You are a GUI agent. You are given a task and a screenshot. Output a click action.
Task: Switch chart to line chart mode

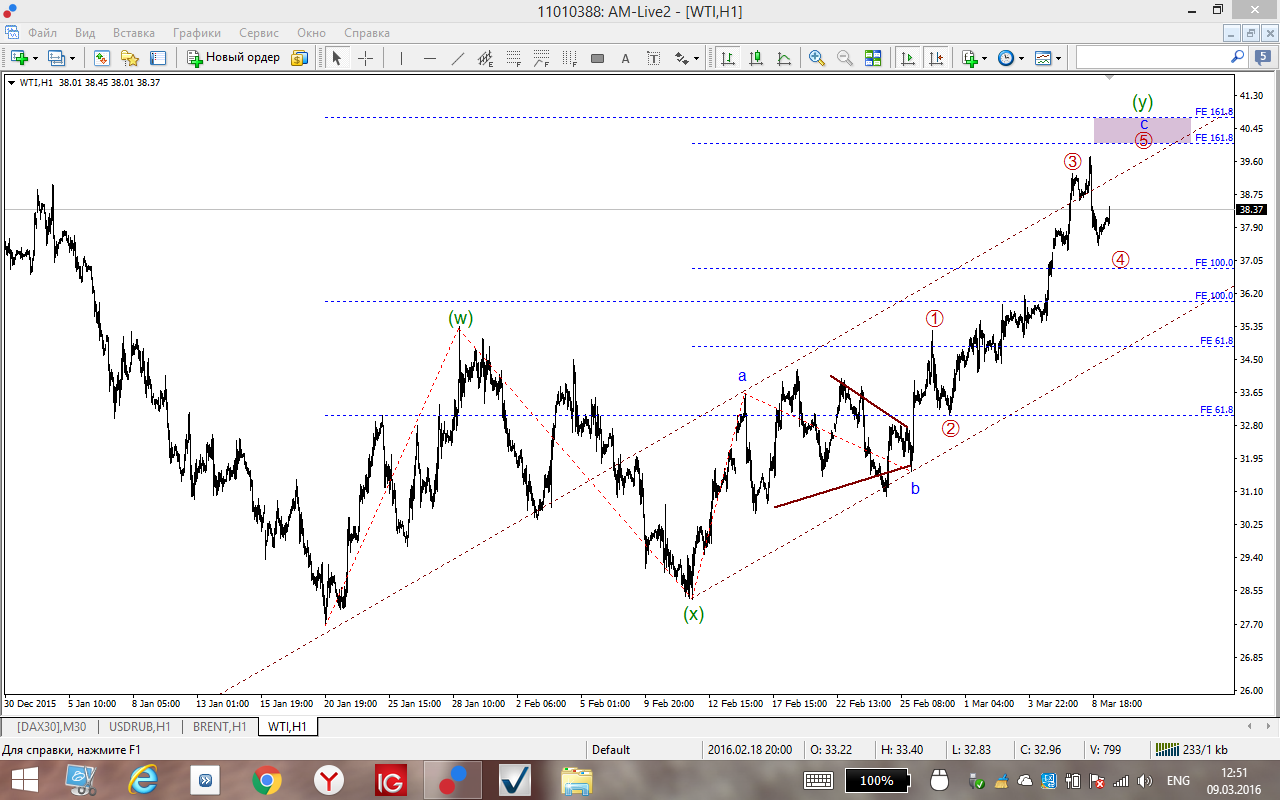pyautogui.click(x=784, y=58)
